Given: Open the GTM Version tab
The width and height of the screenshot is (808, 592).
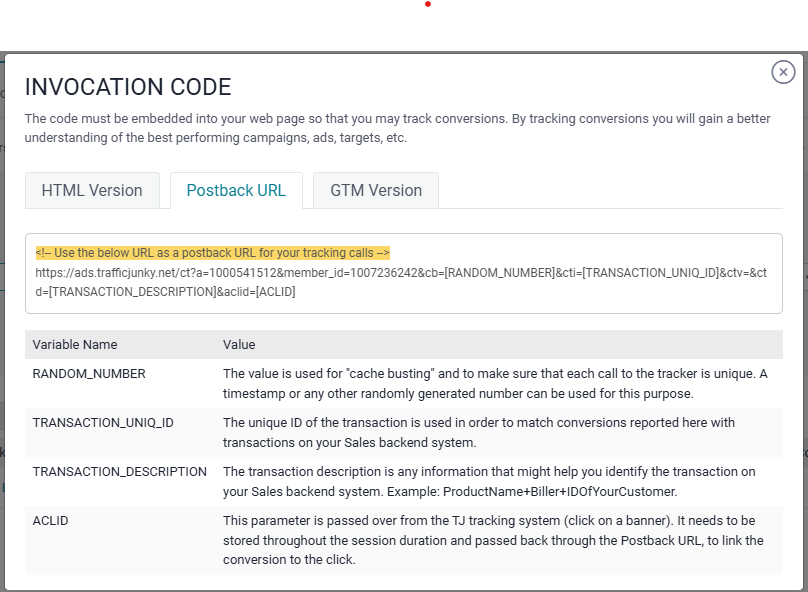Looking at the screenshot, I should click(375, 190).
